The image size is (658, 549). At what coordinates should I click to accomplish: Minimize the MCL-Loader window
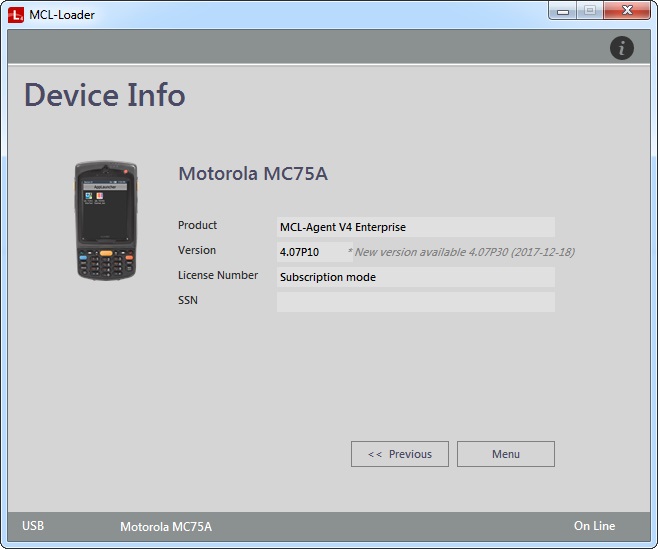coord(563,10)
